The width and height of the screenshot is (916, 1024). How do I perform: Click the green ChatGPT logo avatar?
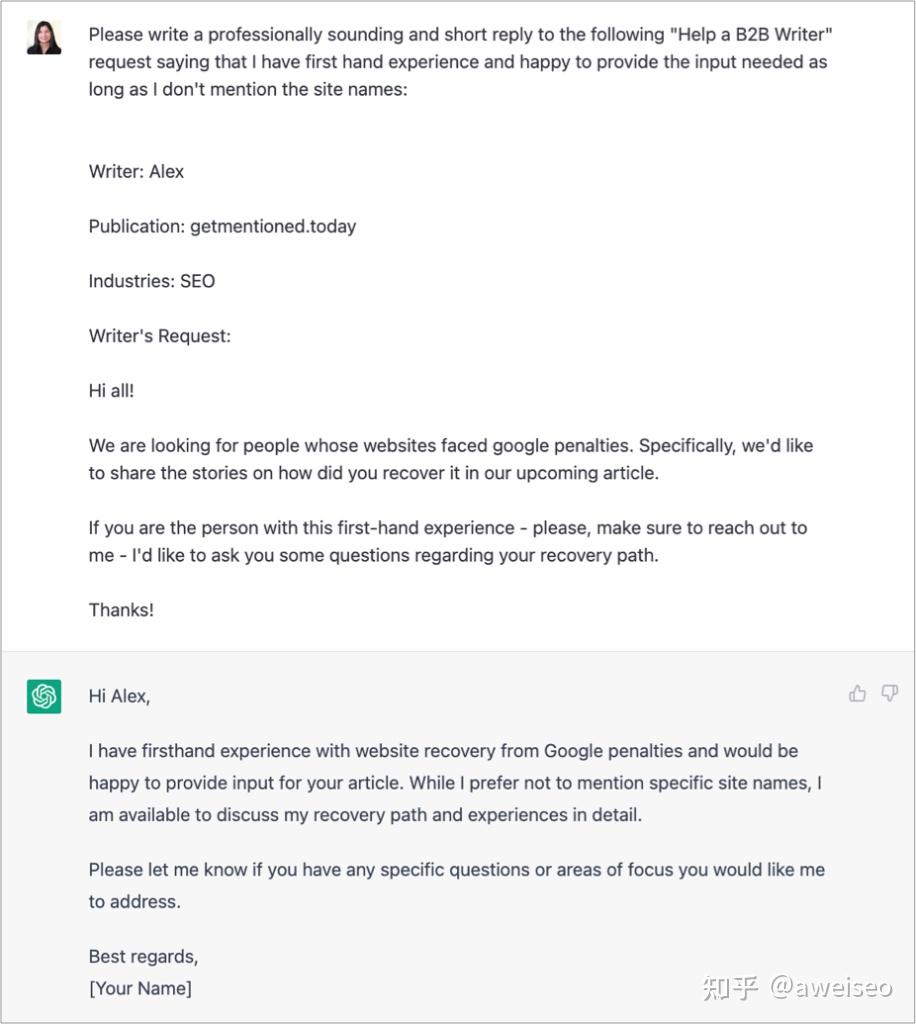[44, 696]
